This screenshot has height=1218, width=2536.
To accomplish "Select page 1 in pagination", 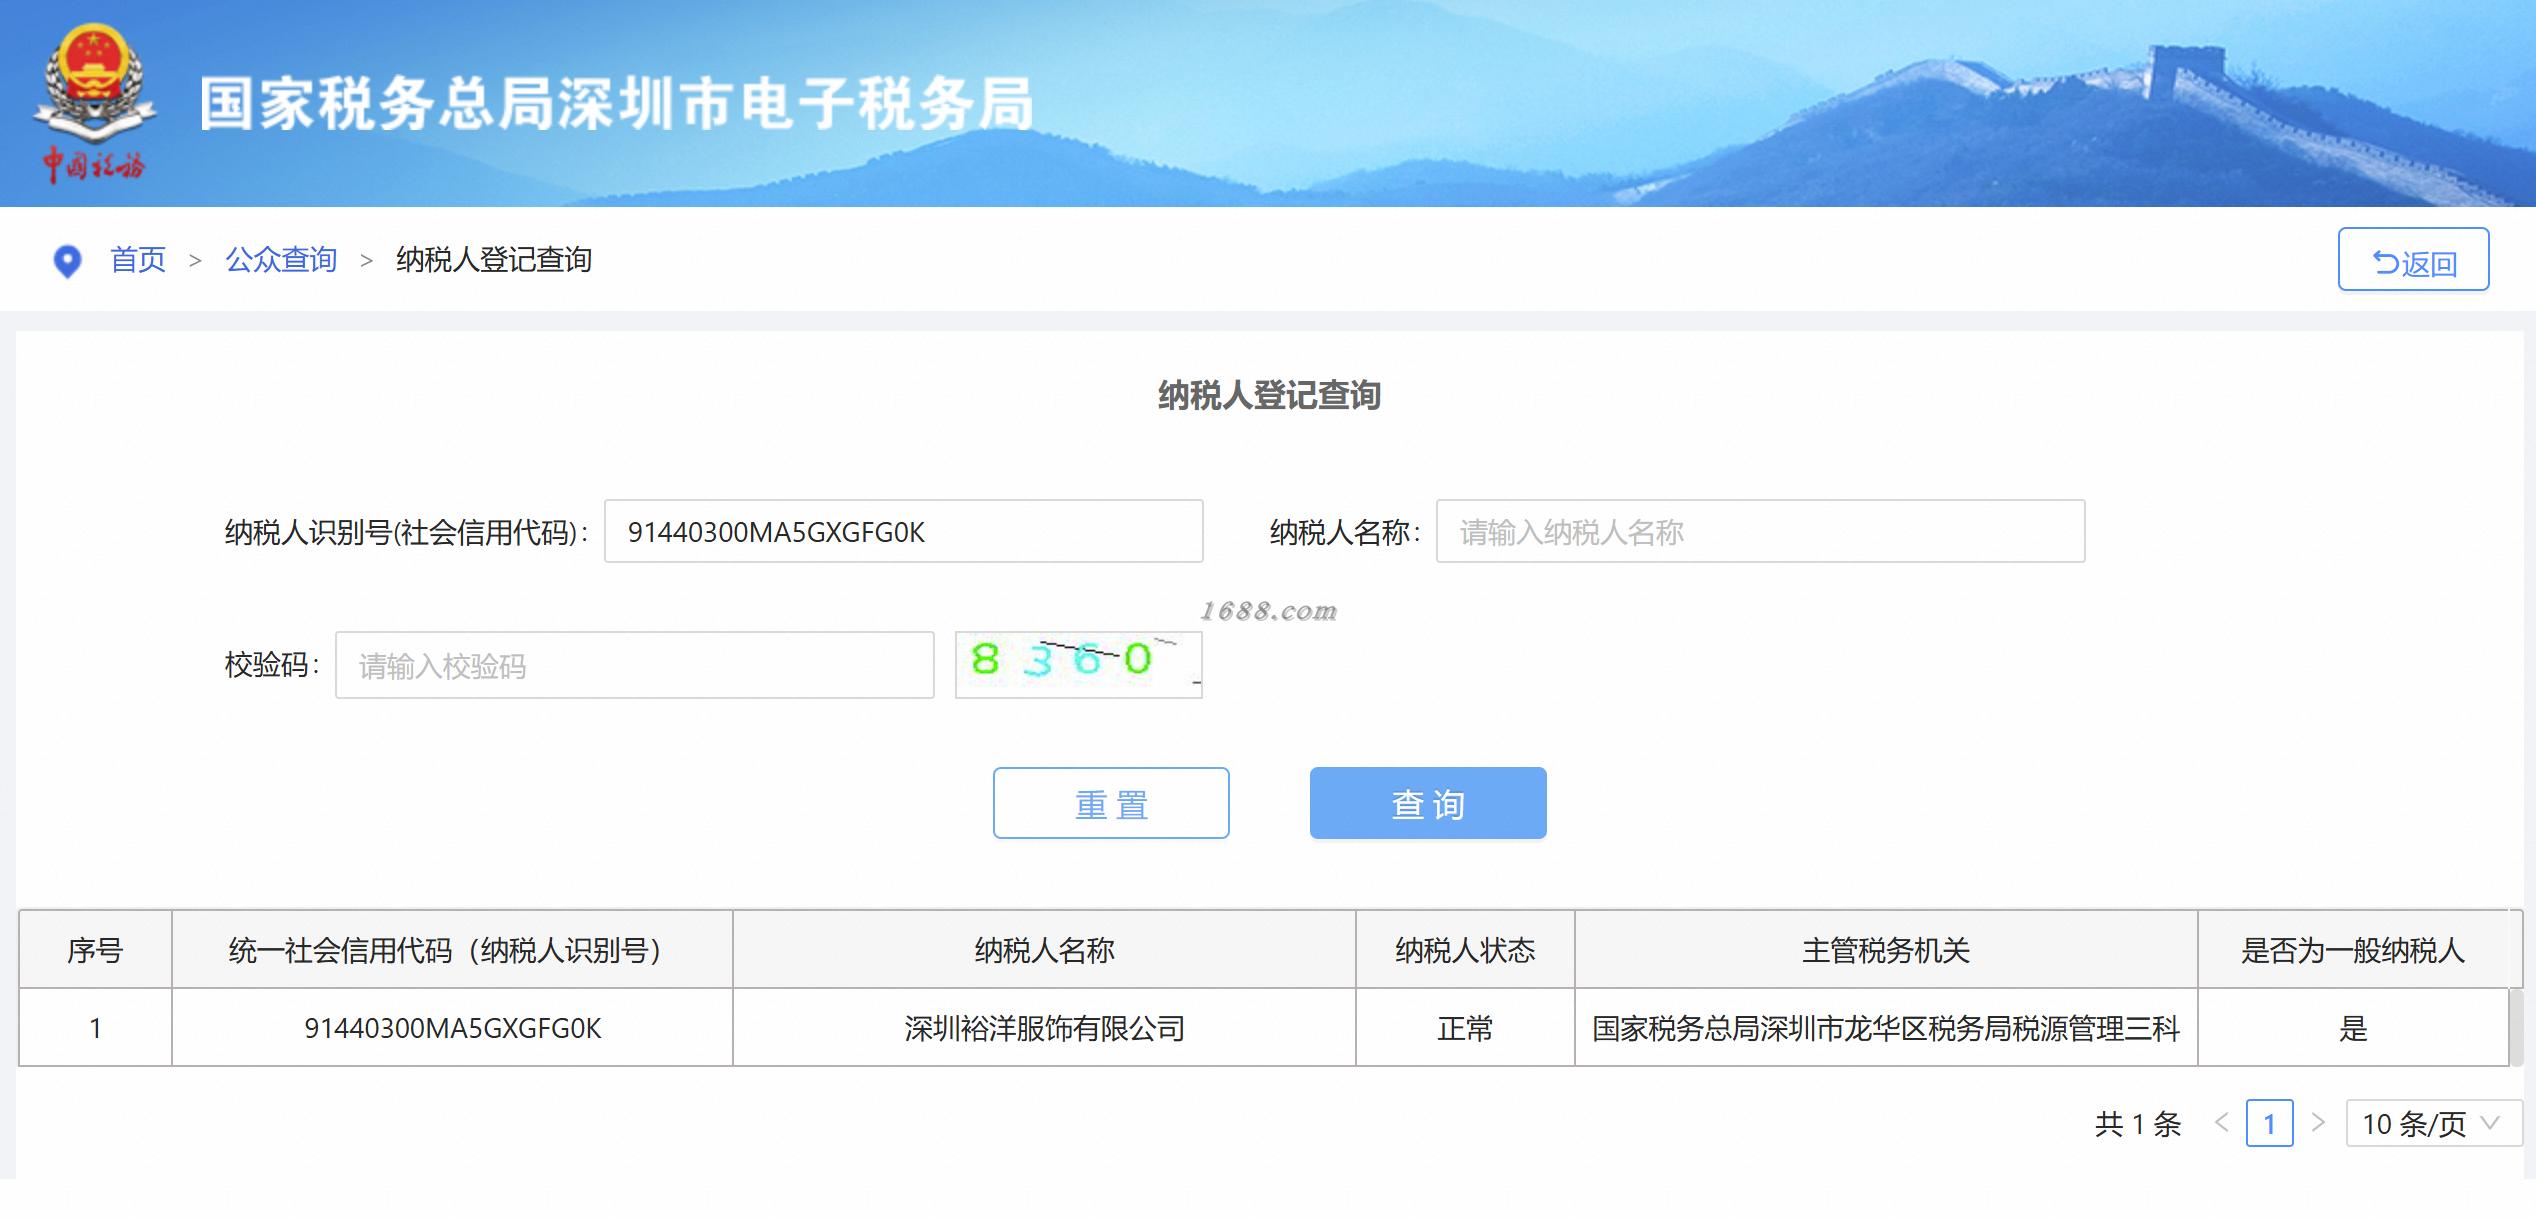I will [x=2269, y=1123].
